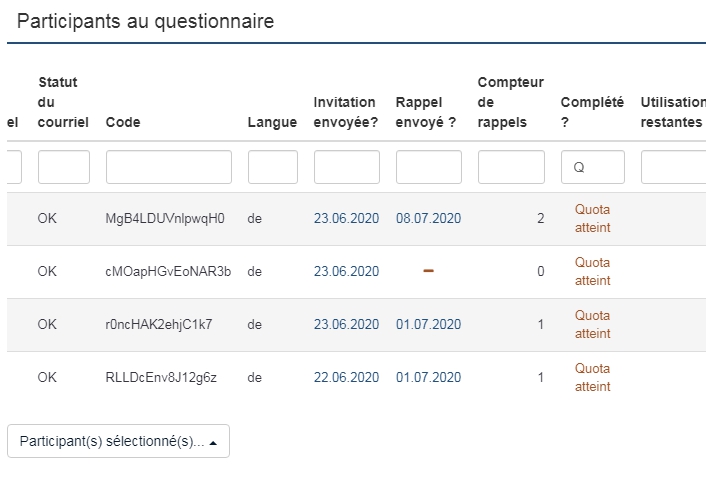The height and width of the screenshot is (479, 706).
Task: Click the Complété filter field containing Q
Action: pos(593,167)
